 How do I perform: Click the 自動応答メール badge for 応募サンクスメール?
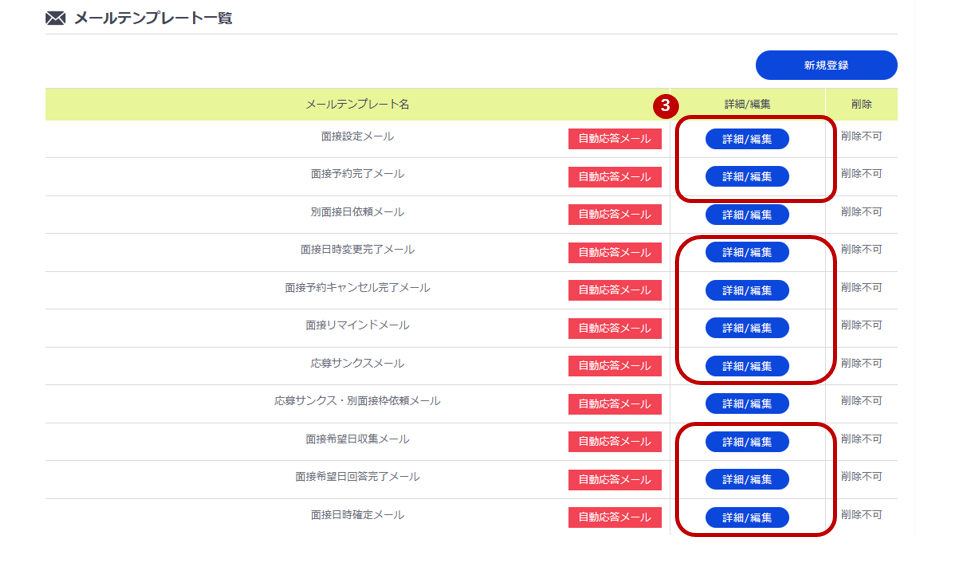pyautogui.click(x=613, y=365)
